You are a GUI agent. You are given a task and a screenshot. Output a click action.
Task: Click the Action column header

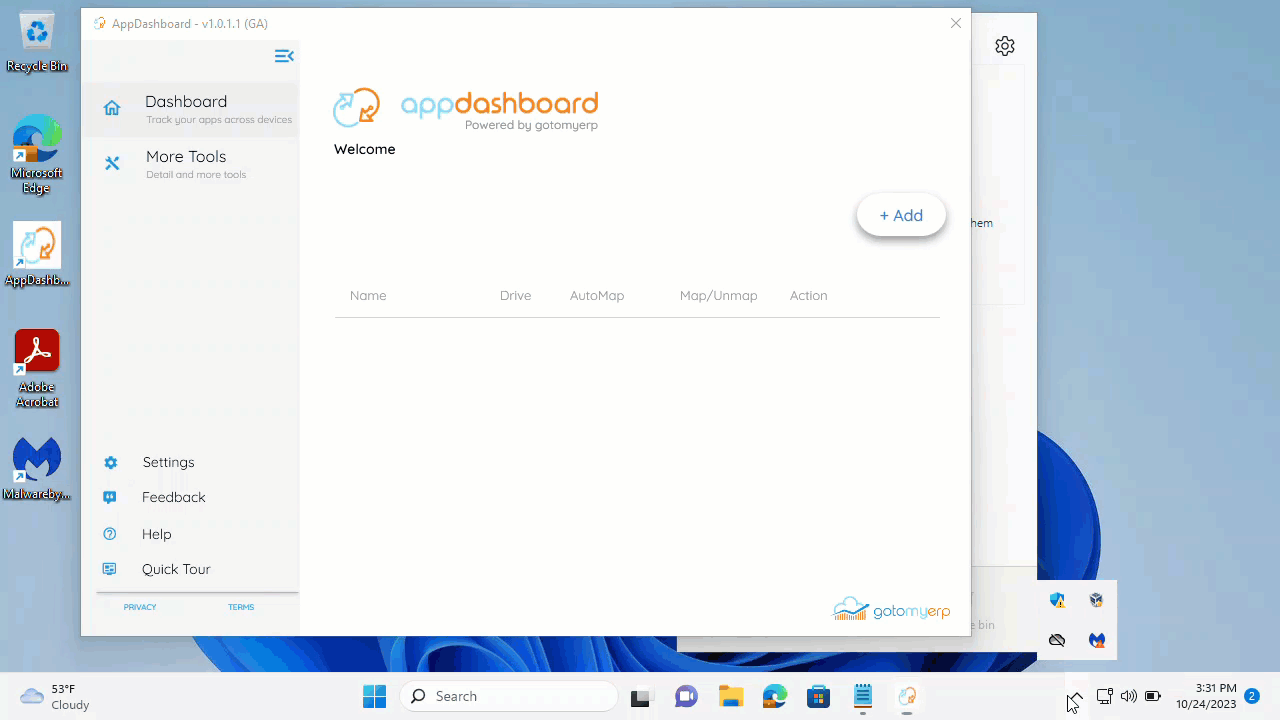click(808, 296)
